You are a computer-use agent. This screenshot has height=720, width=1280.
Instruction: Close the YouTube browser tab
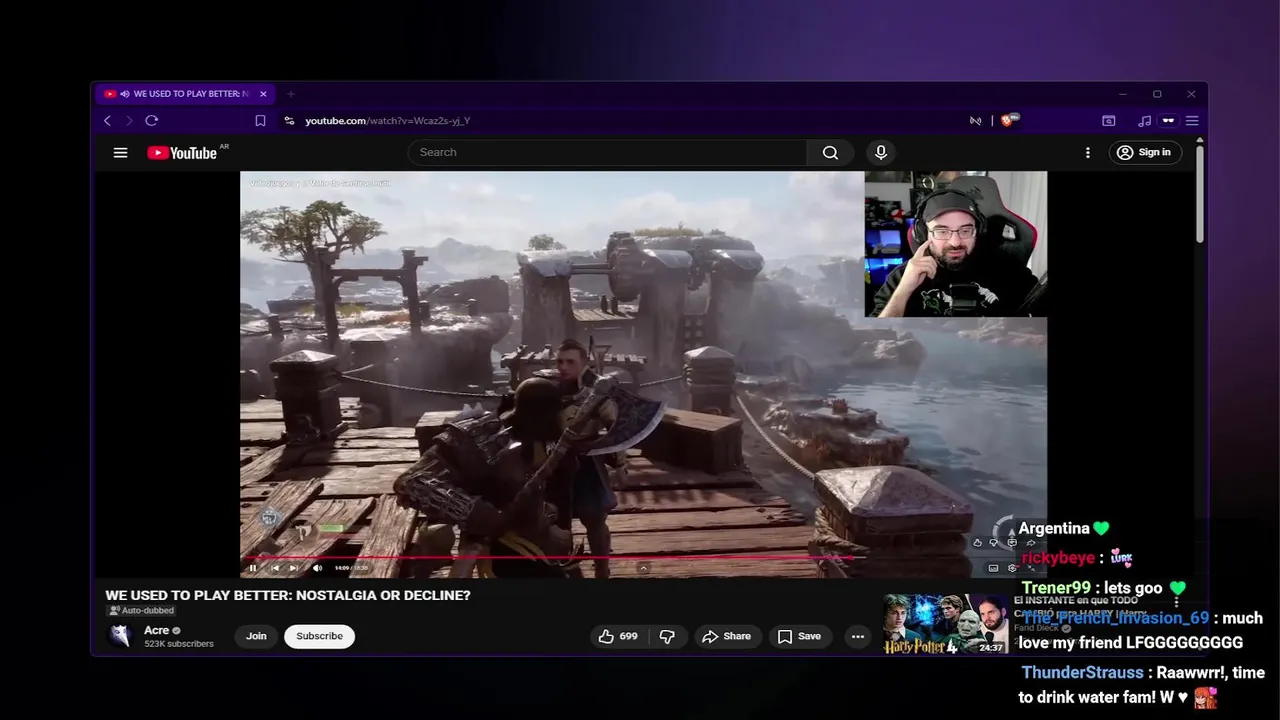[x=263, y=94]
